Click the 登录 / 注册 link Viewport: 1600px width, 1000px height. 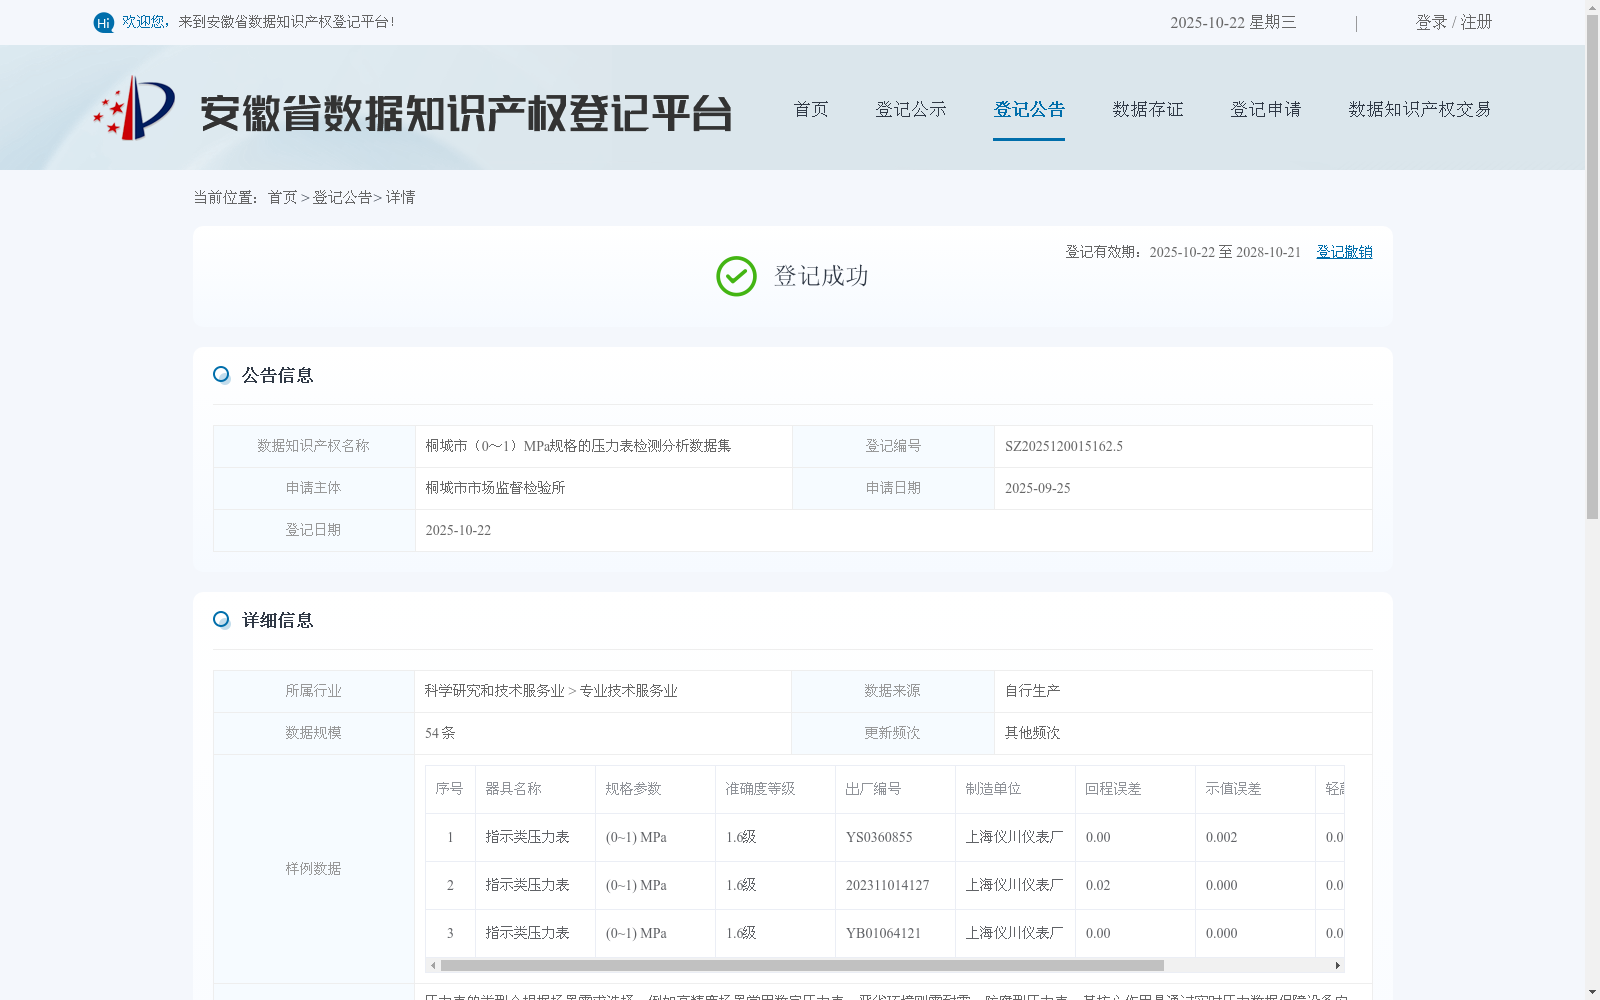1454,22
